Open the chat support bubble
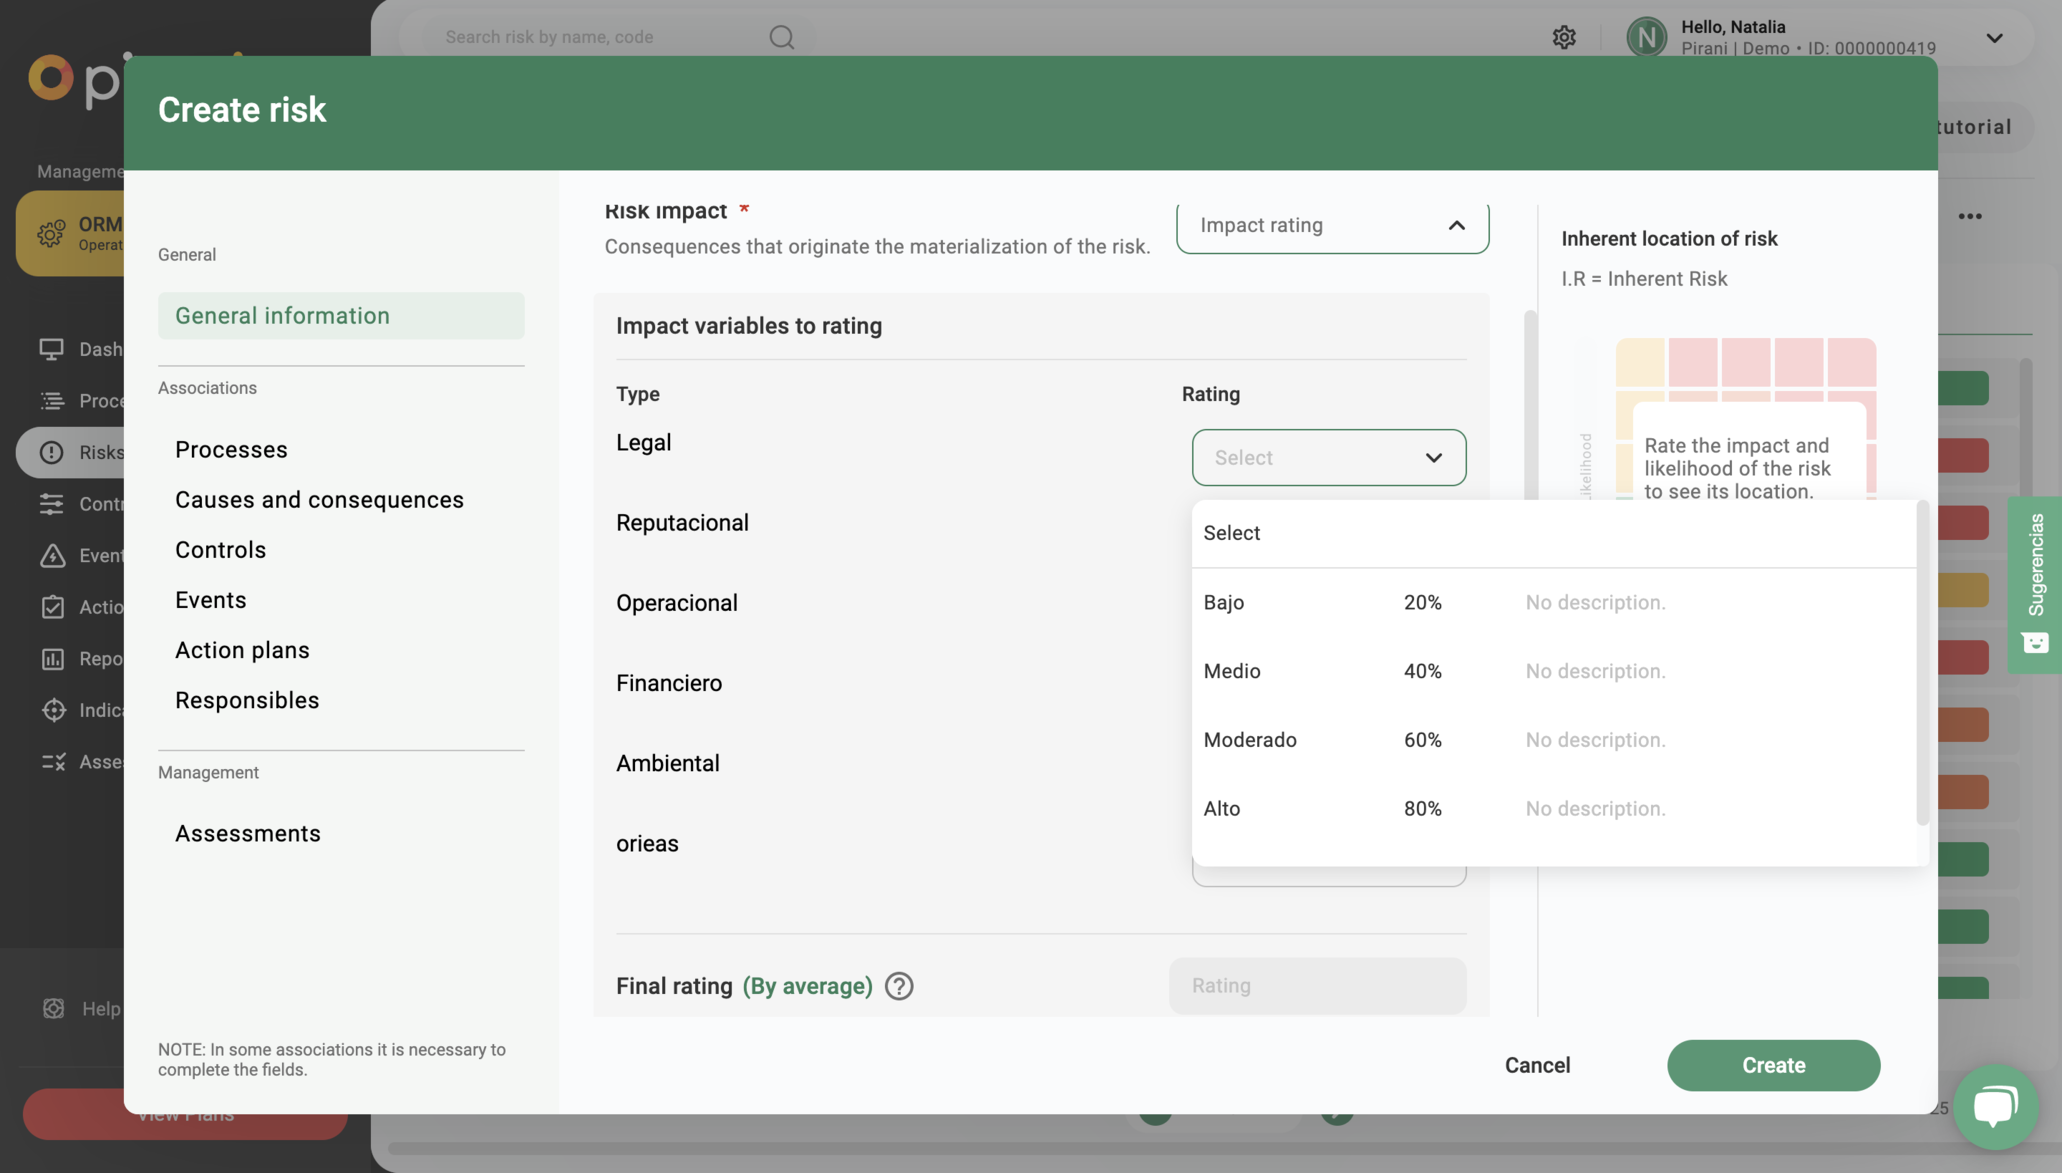The height and width of the screenshot is (1173, 2062). click(x=1995, y=1107)
